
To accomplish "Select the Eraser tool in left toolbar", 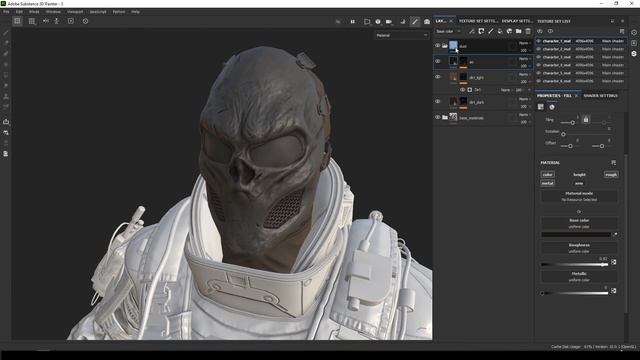I will 6,43.
